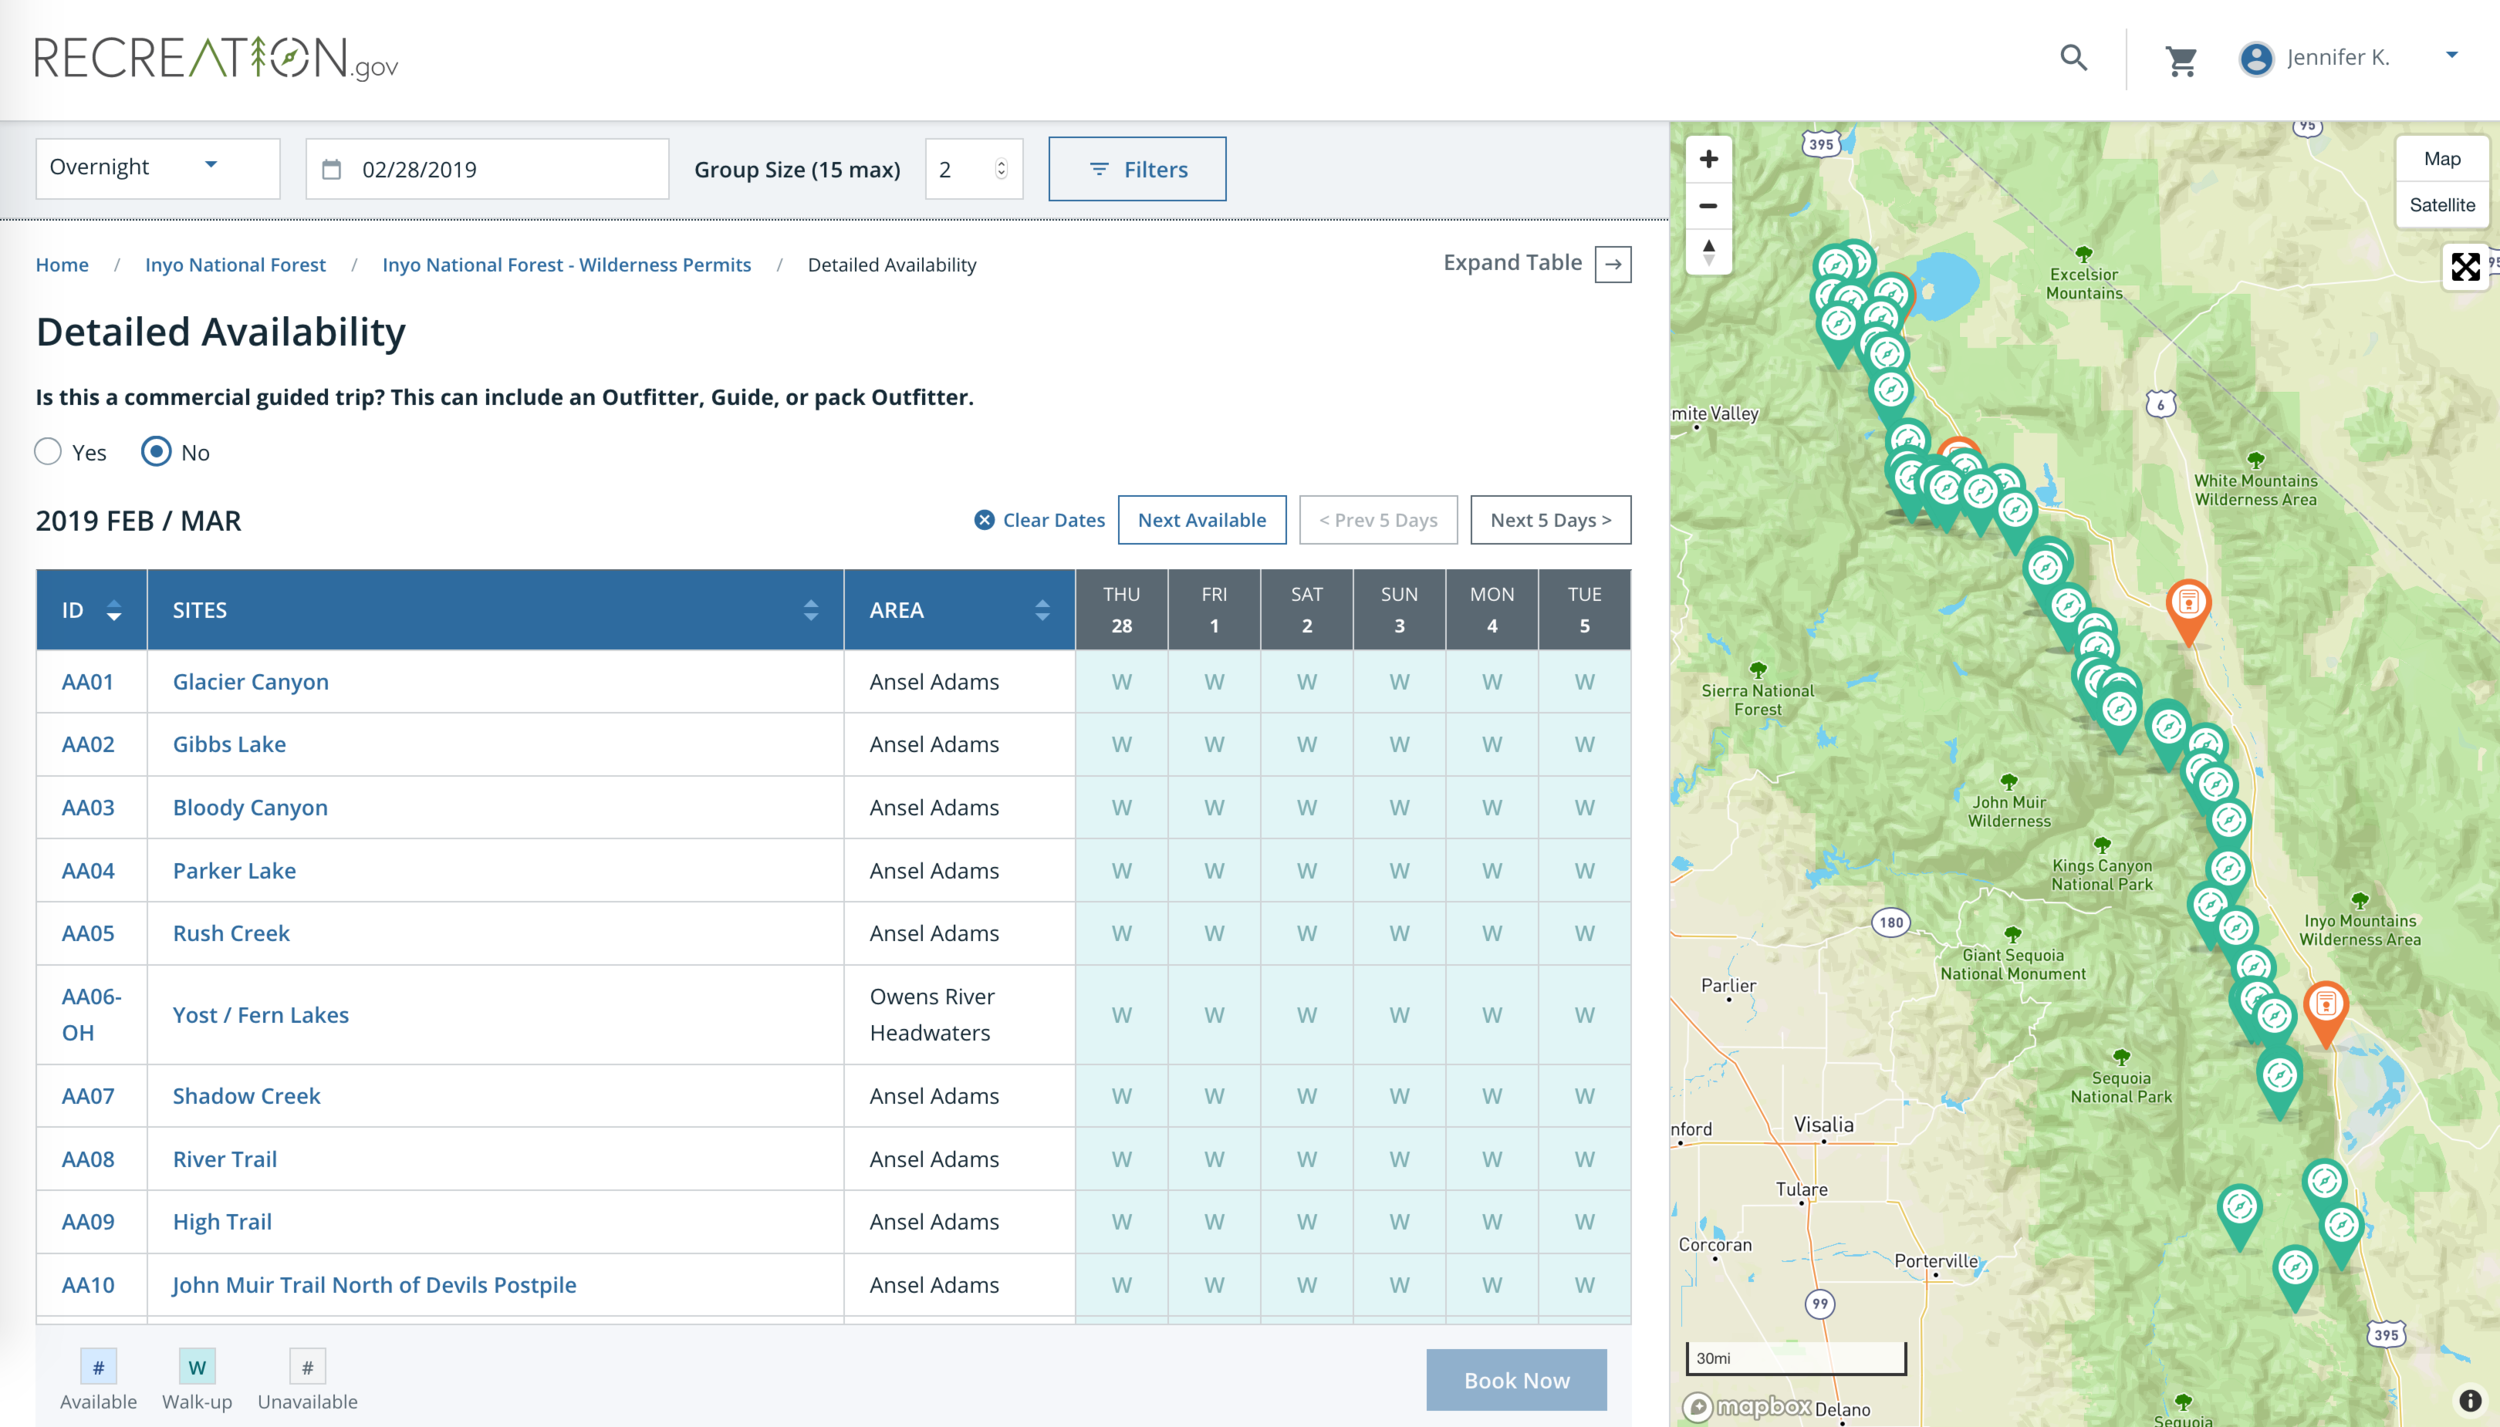Open Bloody Canyon site link

(250, 807)
